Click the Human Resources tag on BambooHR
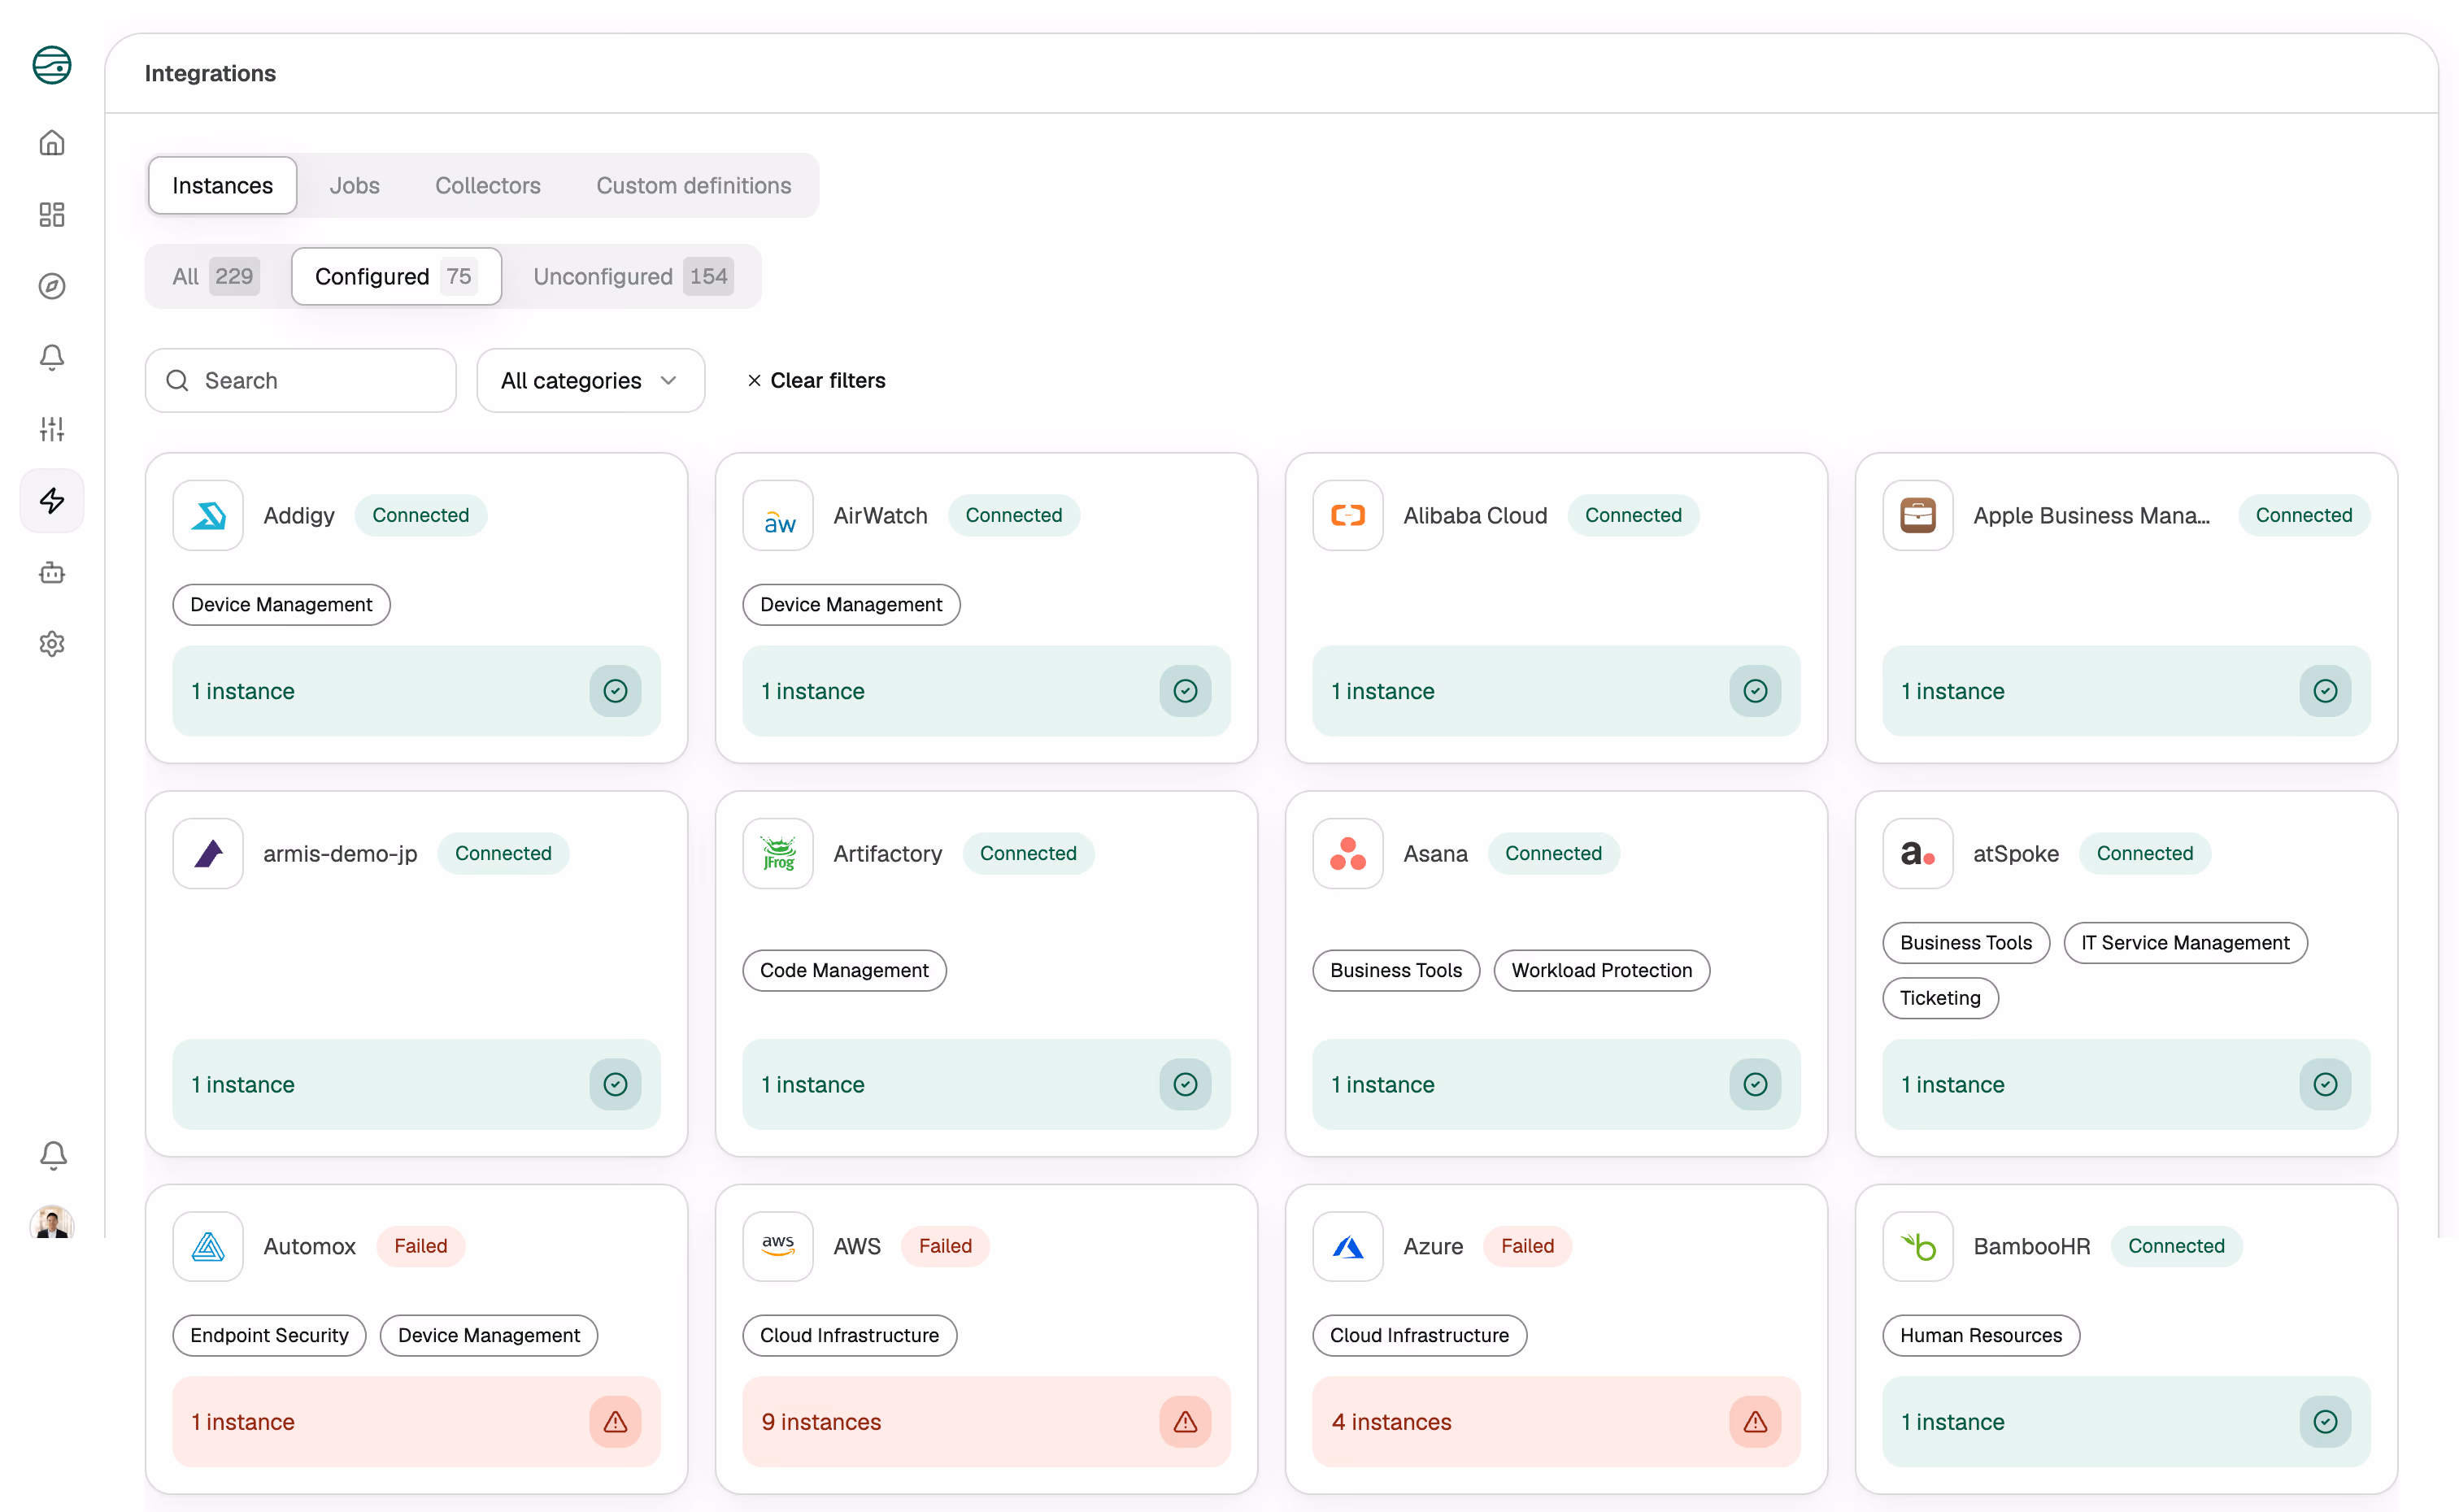This screenshot has width=2459, height=1512. click(1980, 1335)
